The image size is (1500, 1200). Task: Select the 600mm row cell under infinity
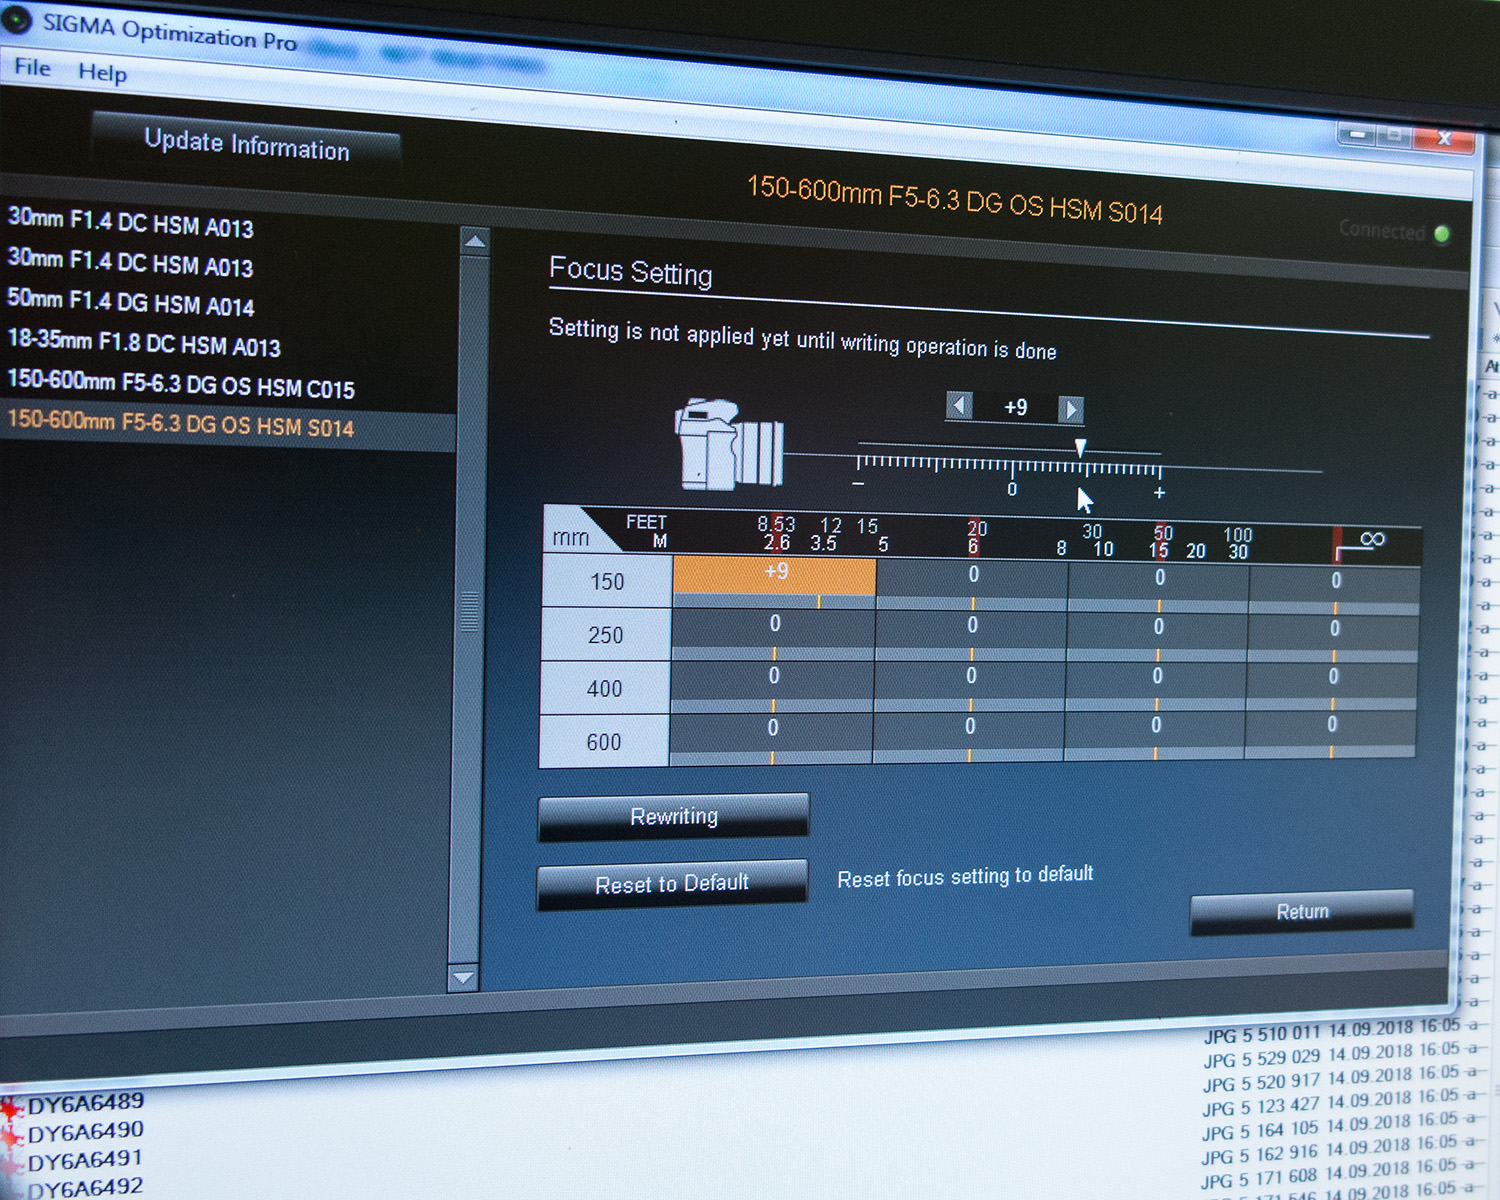pos(1331,735)
